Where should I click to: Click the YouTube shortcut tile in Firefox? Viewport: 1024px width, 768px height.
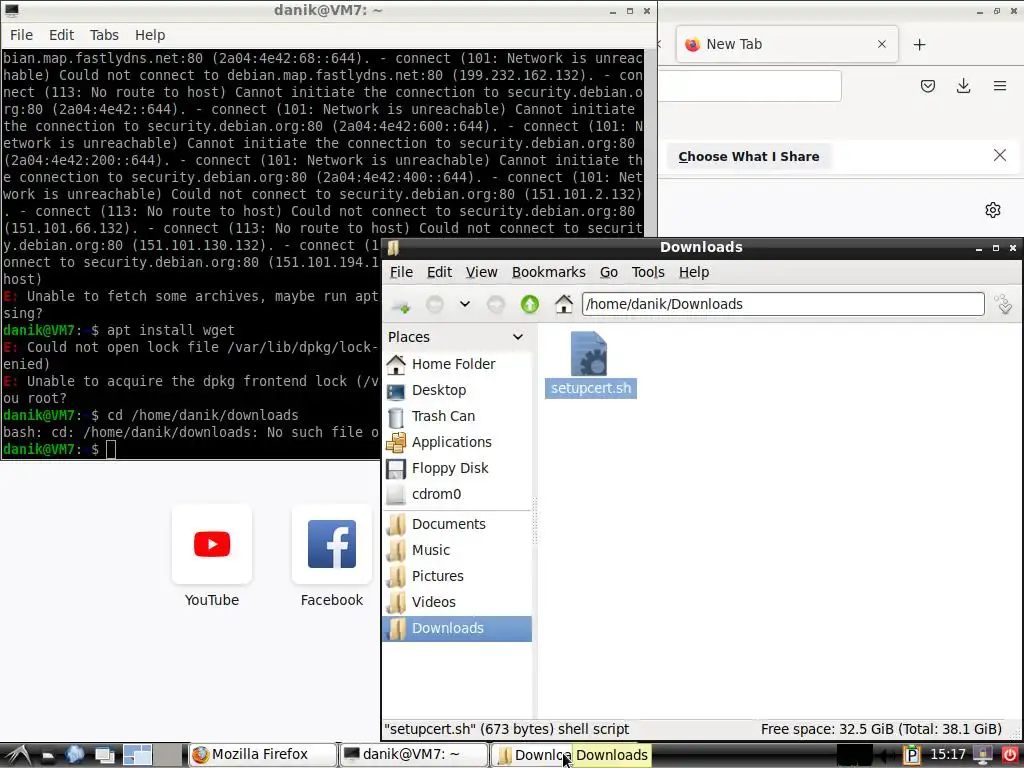[x=212, y=544]
